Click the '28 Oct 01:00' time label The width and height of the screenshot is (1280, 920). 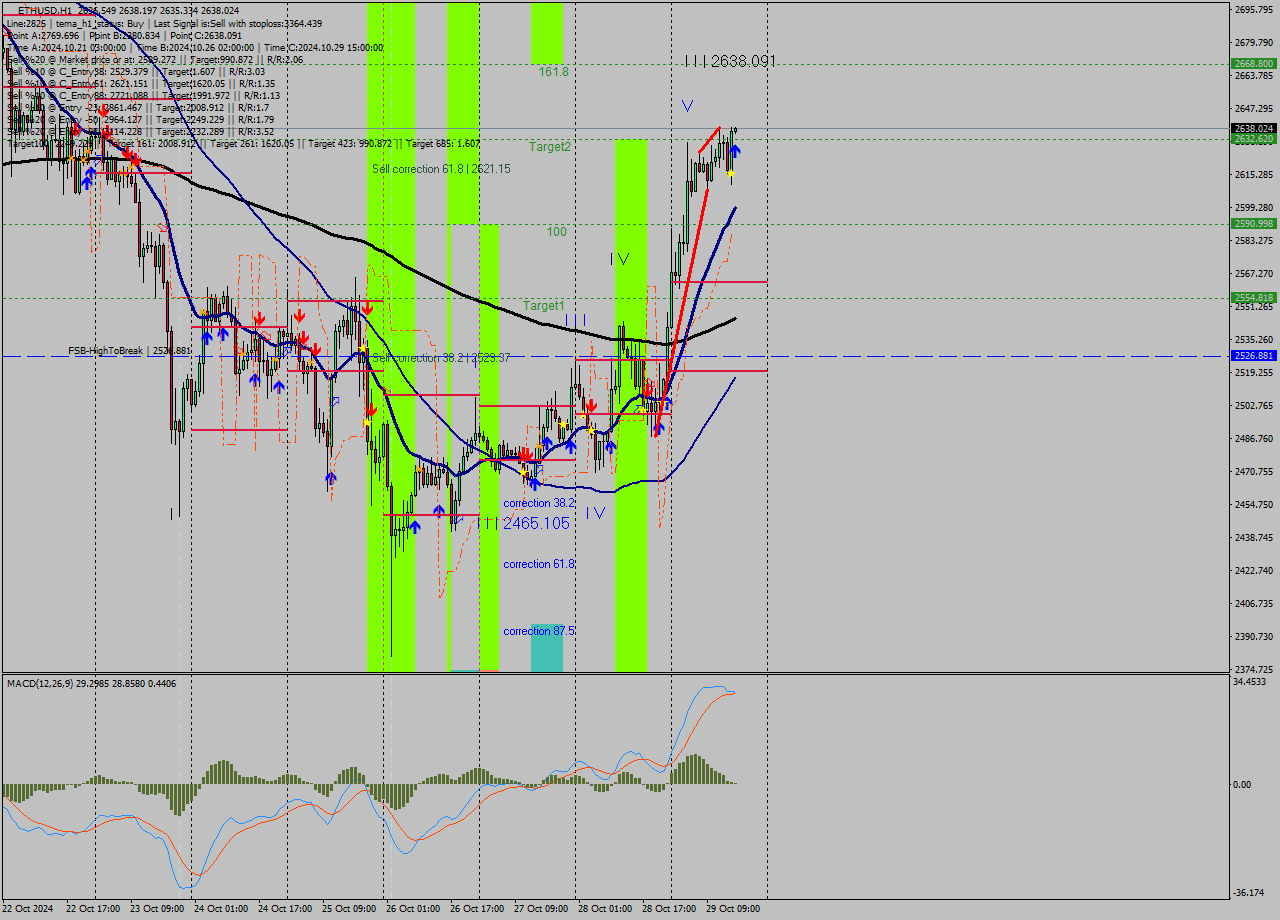point(605,909)
